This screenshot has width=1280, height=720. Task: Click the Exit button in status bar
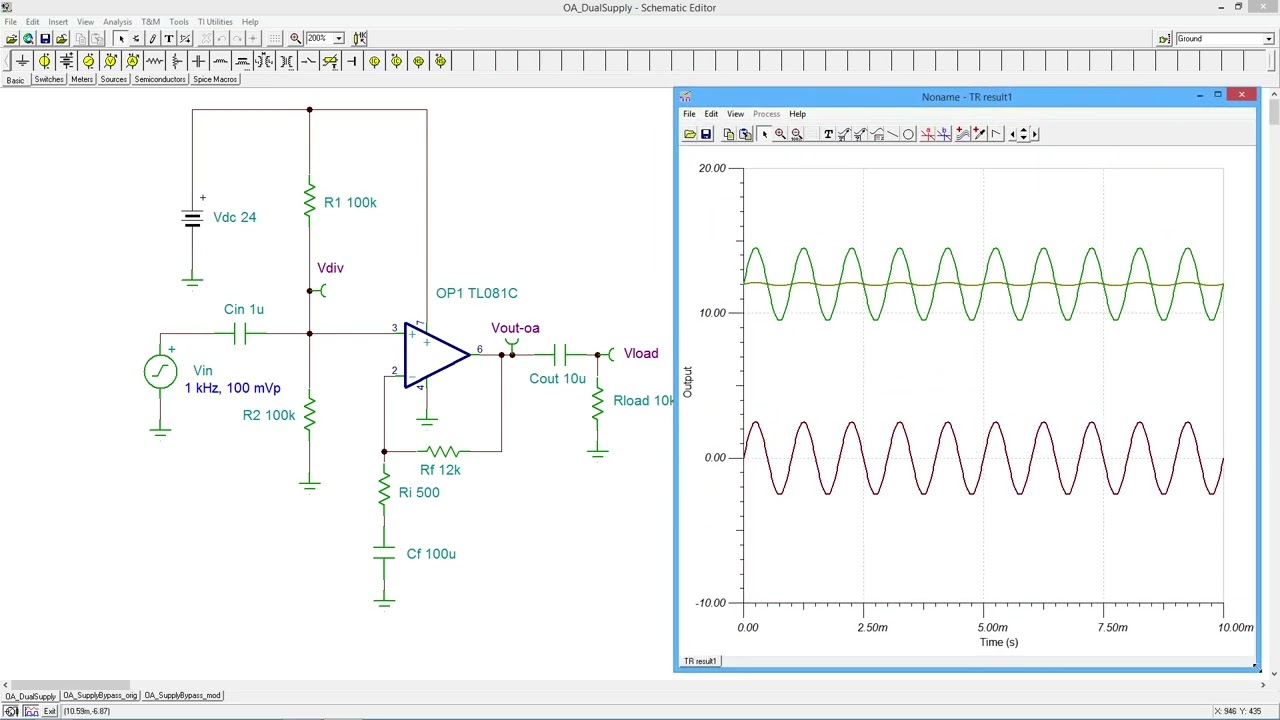[x=50, y=711]
